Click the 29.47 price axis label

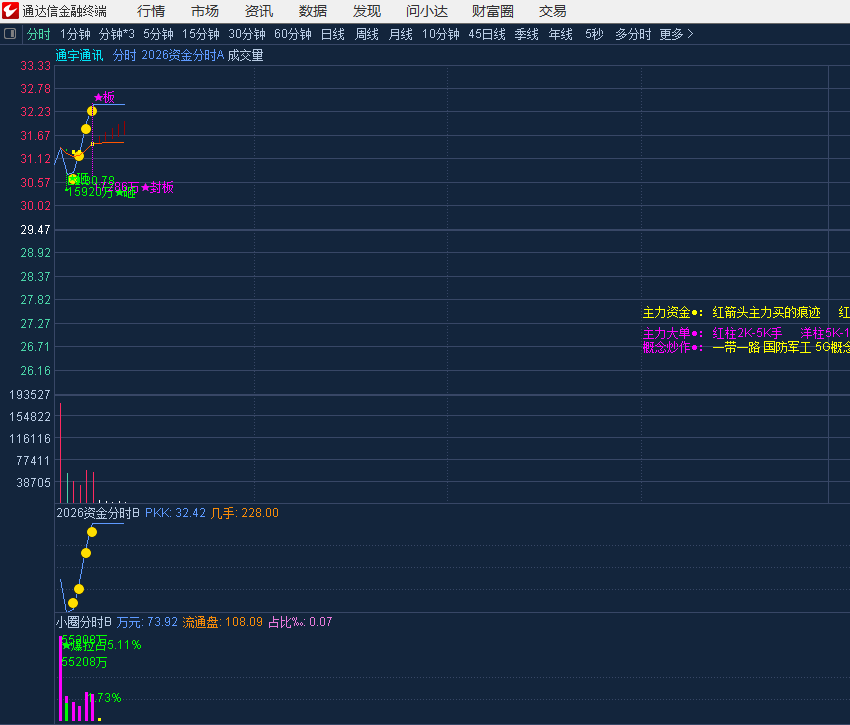pyautogui.click(x=35, y=230)
